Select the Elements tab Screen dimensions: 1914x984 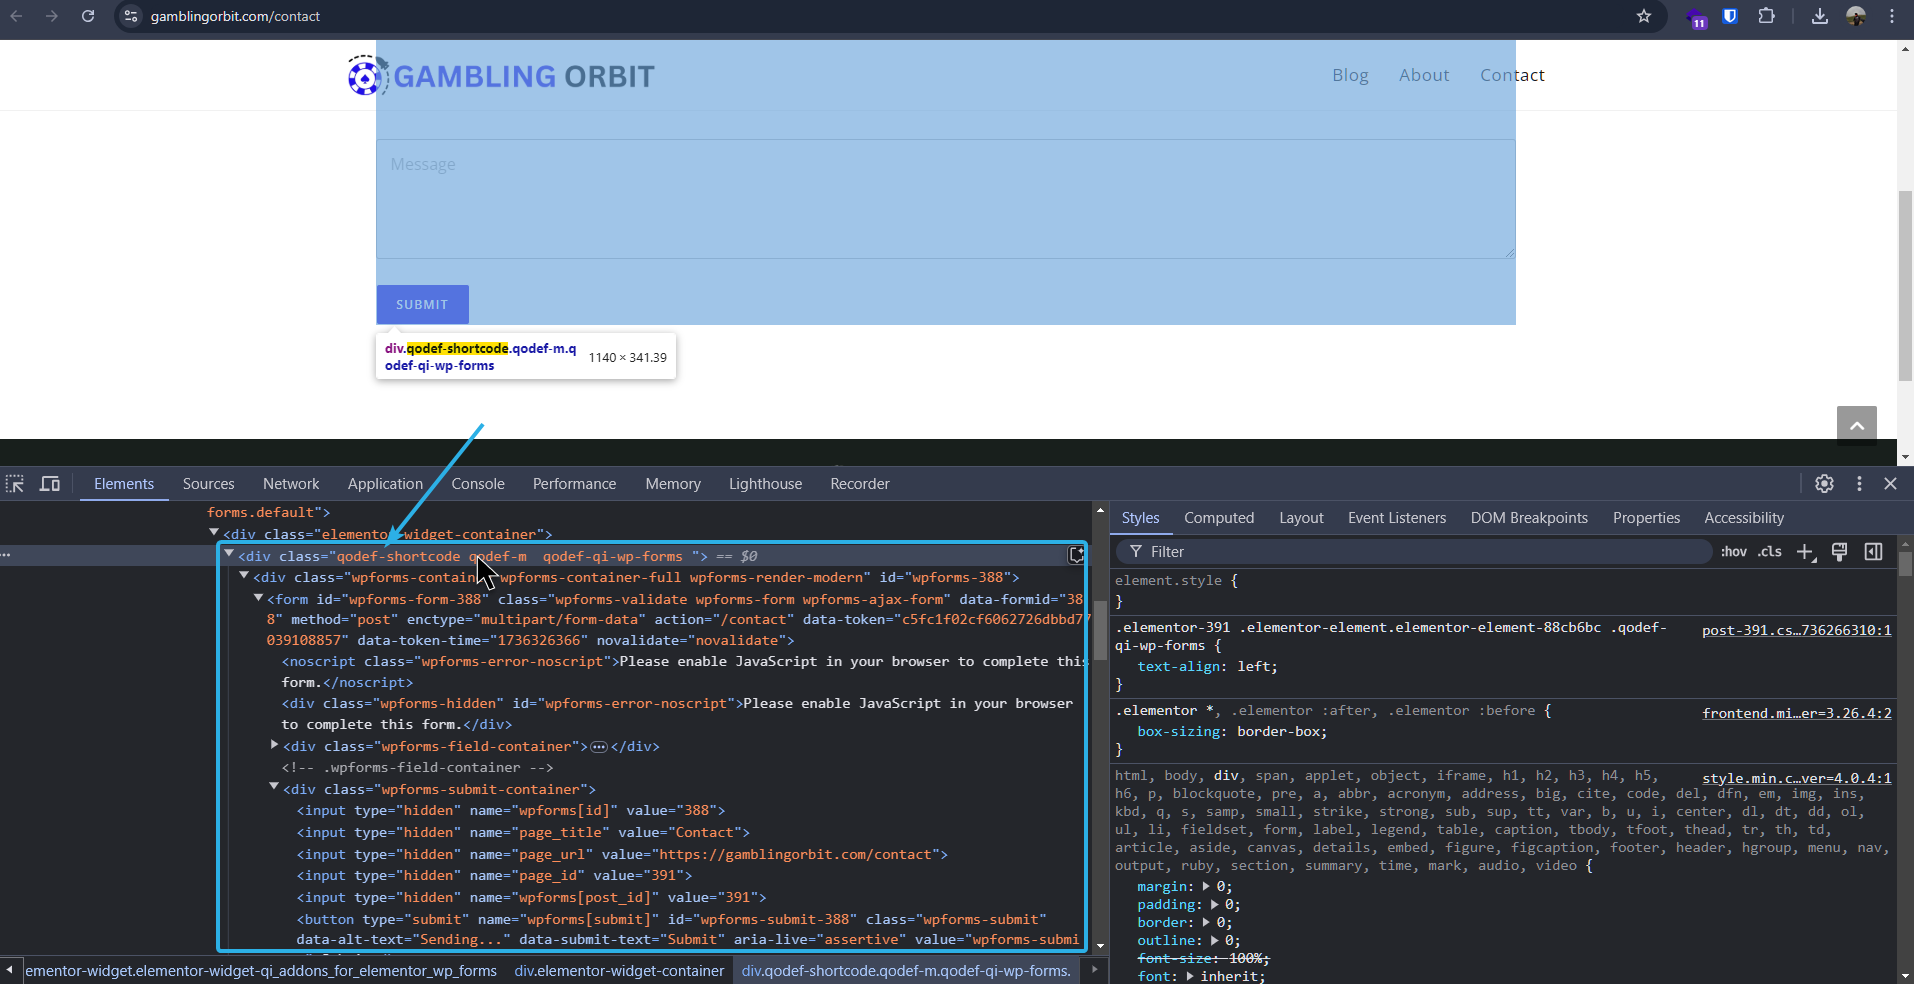(124, 484)
